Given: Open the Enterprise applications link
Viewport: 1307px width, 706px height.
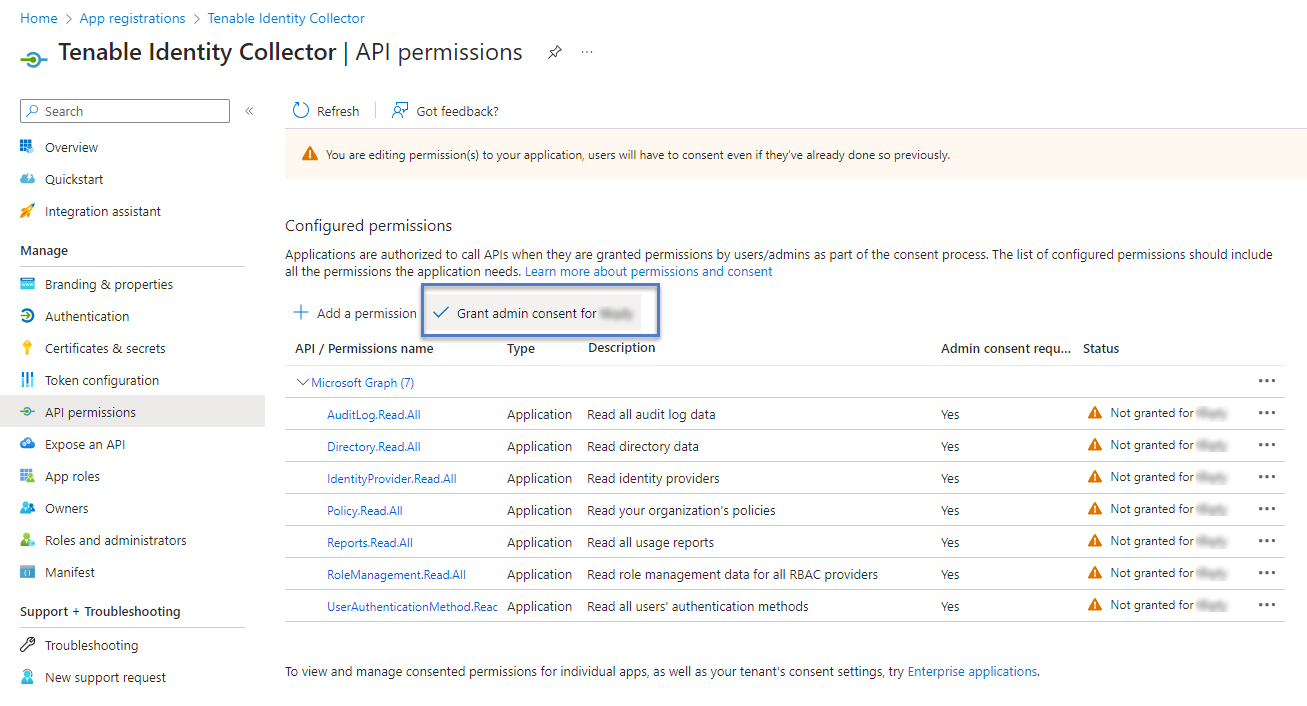Looking at the screenshot, I should 972,671.
